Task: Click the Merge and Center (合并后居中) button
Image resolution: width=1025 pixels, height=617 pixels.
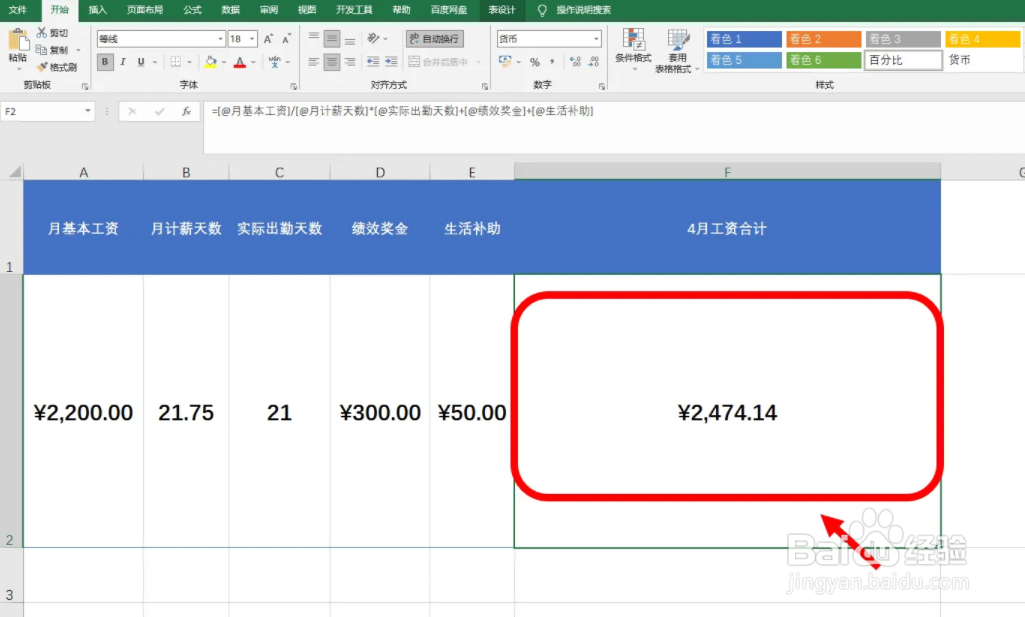Action: (x=436, y=60)
